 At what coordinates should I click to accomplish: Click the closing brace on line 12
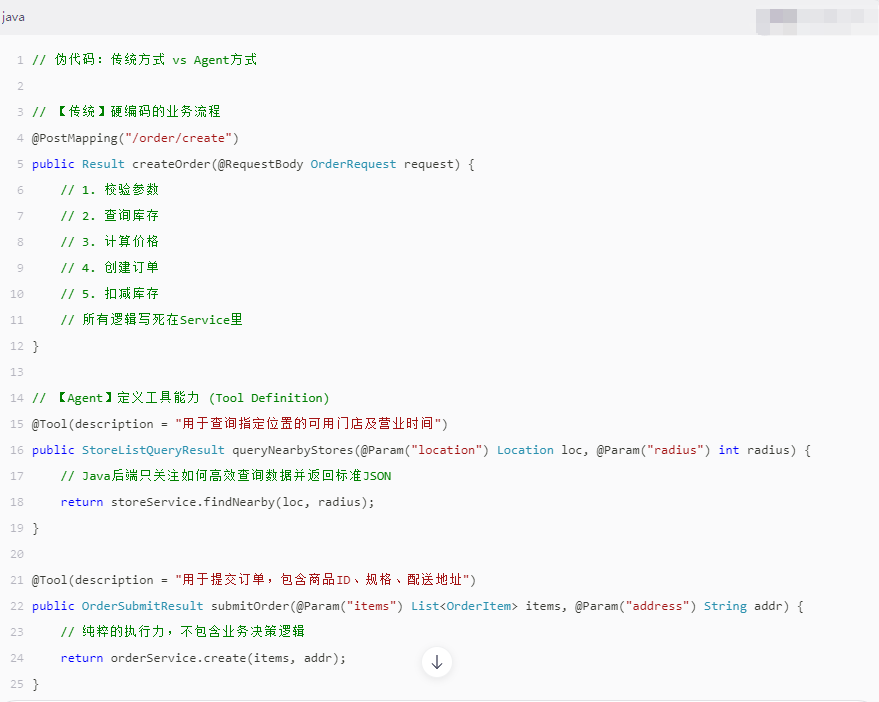(x=35, y=346)
